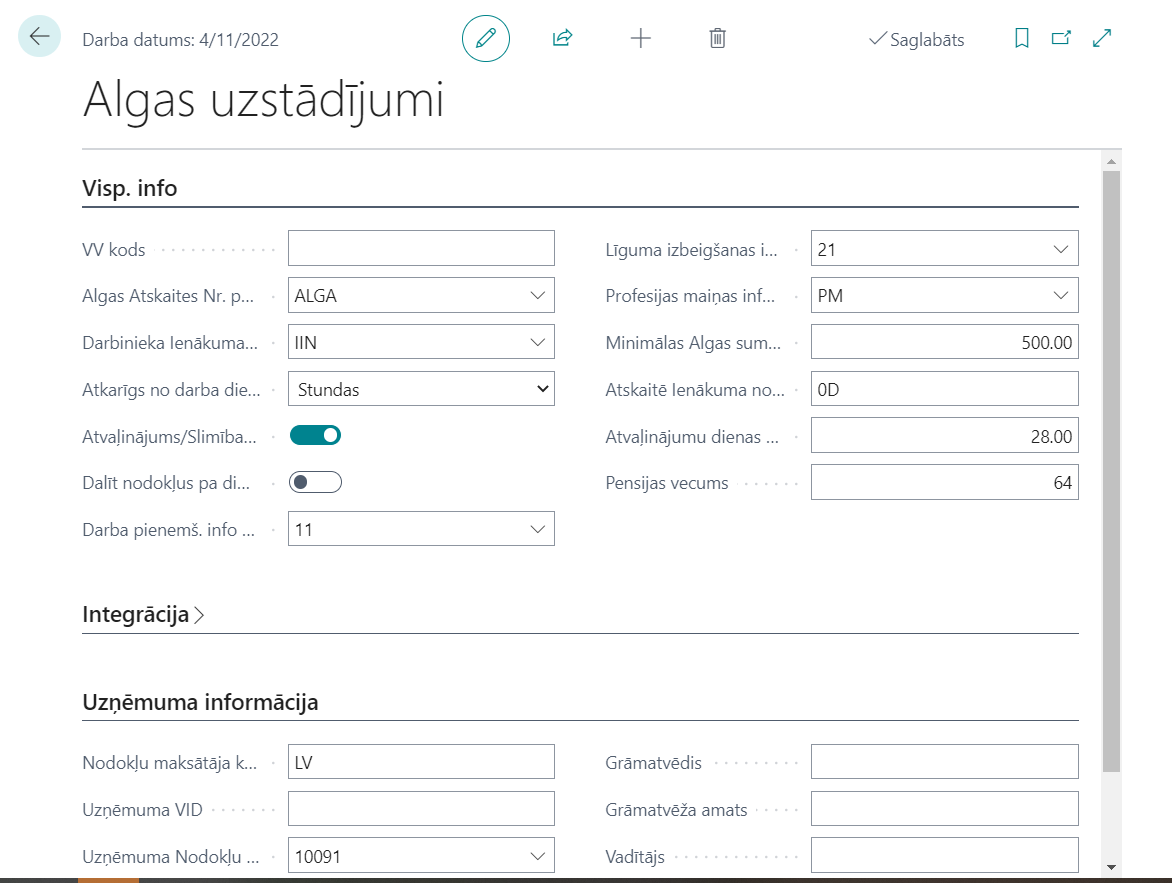Click the trash delete icon

[x=717, y=39]
